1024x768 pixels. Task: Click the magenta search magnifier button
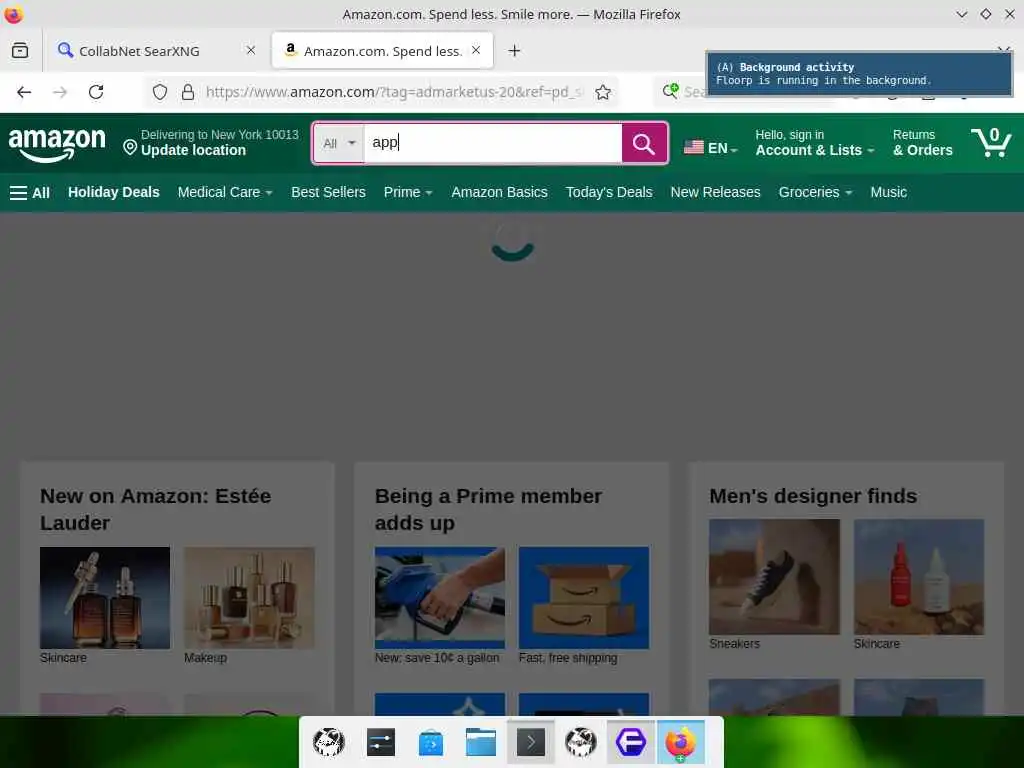[x=644, y=143]
